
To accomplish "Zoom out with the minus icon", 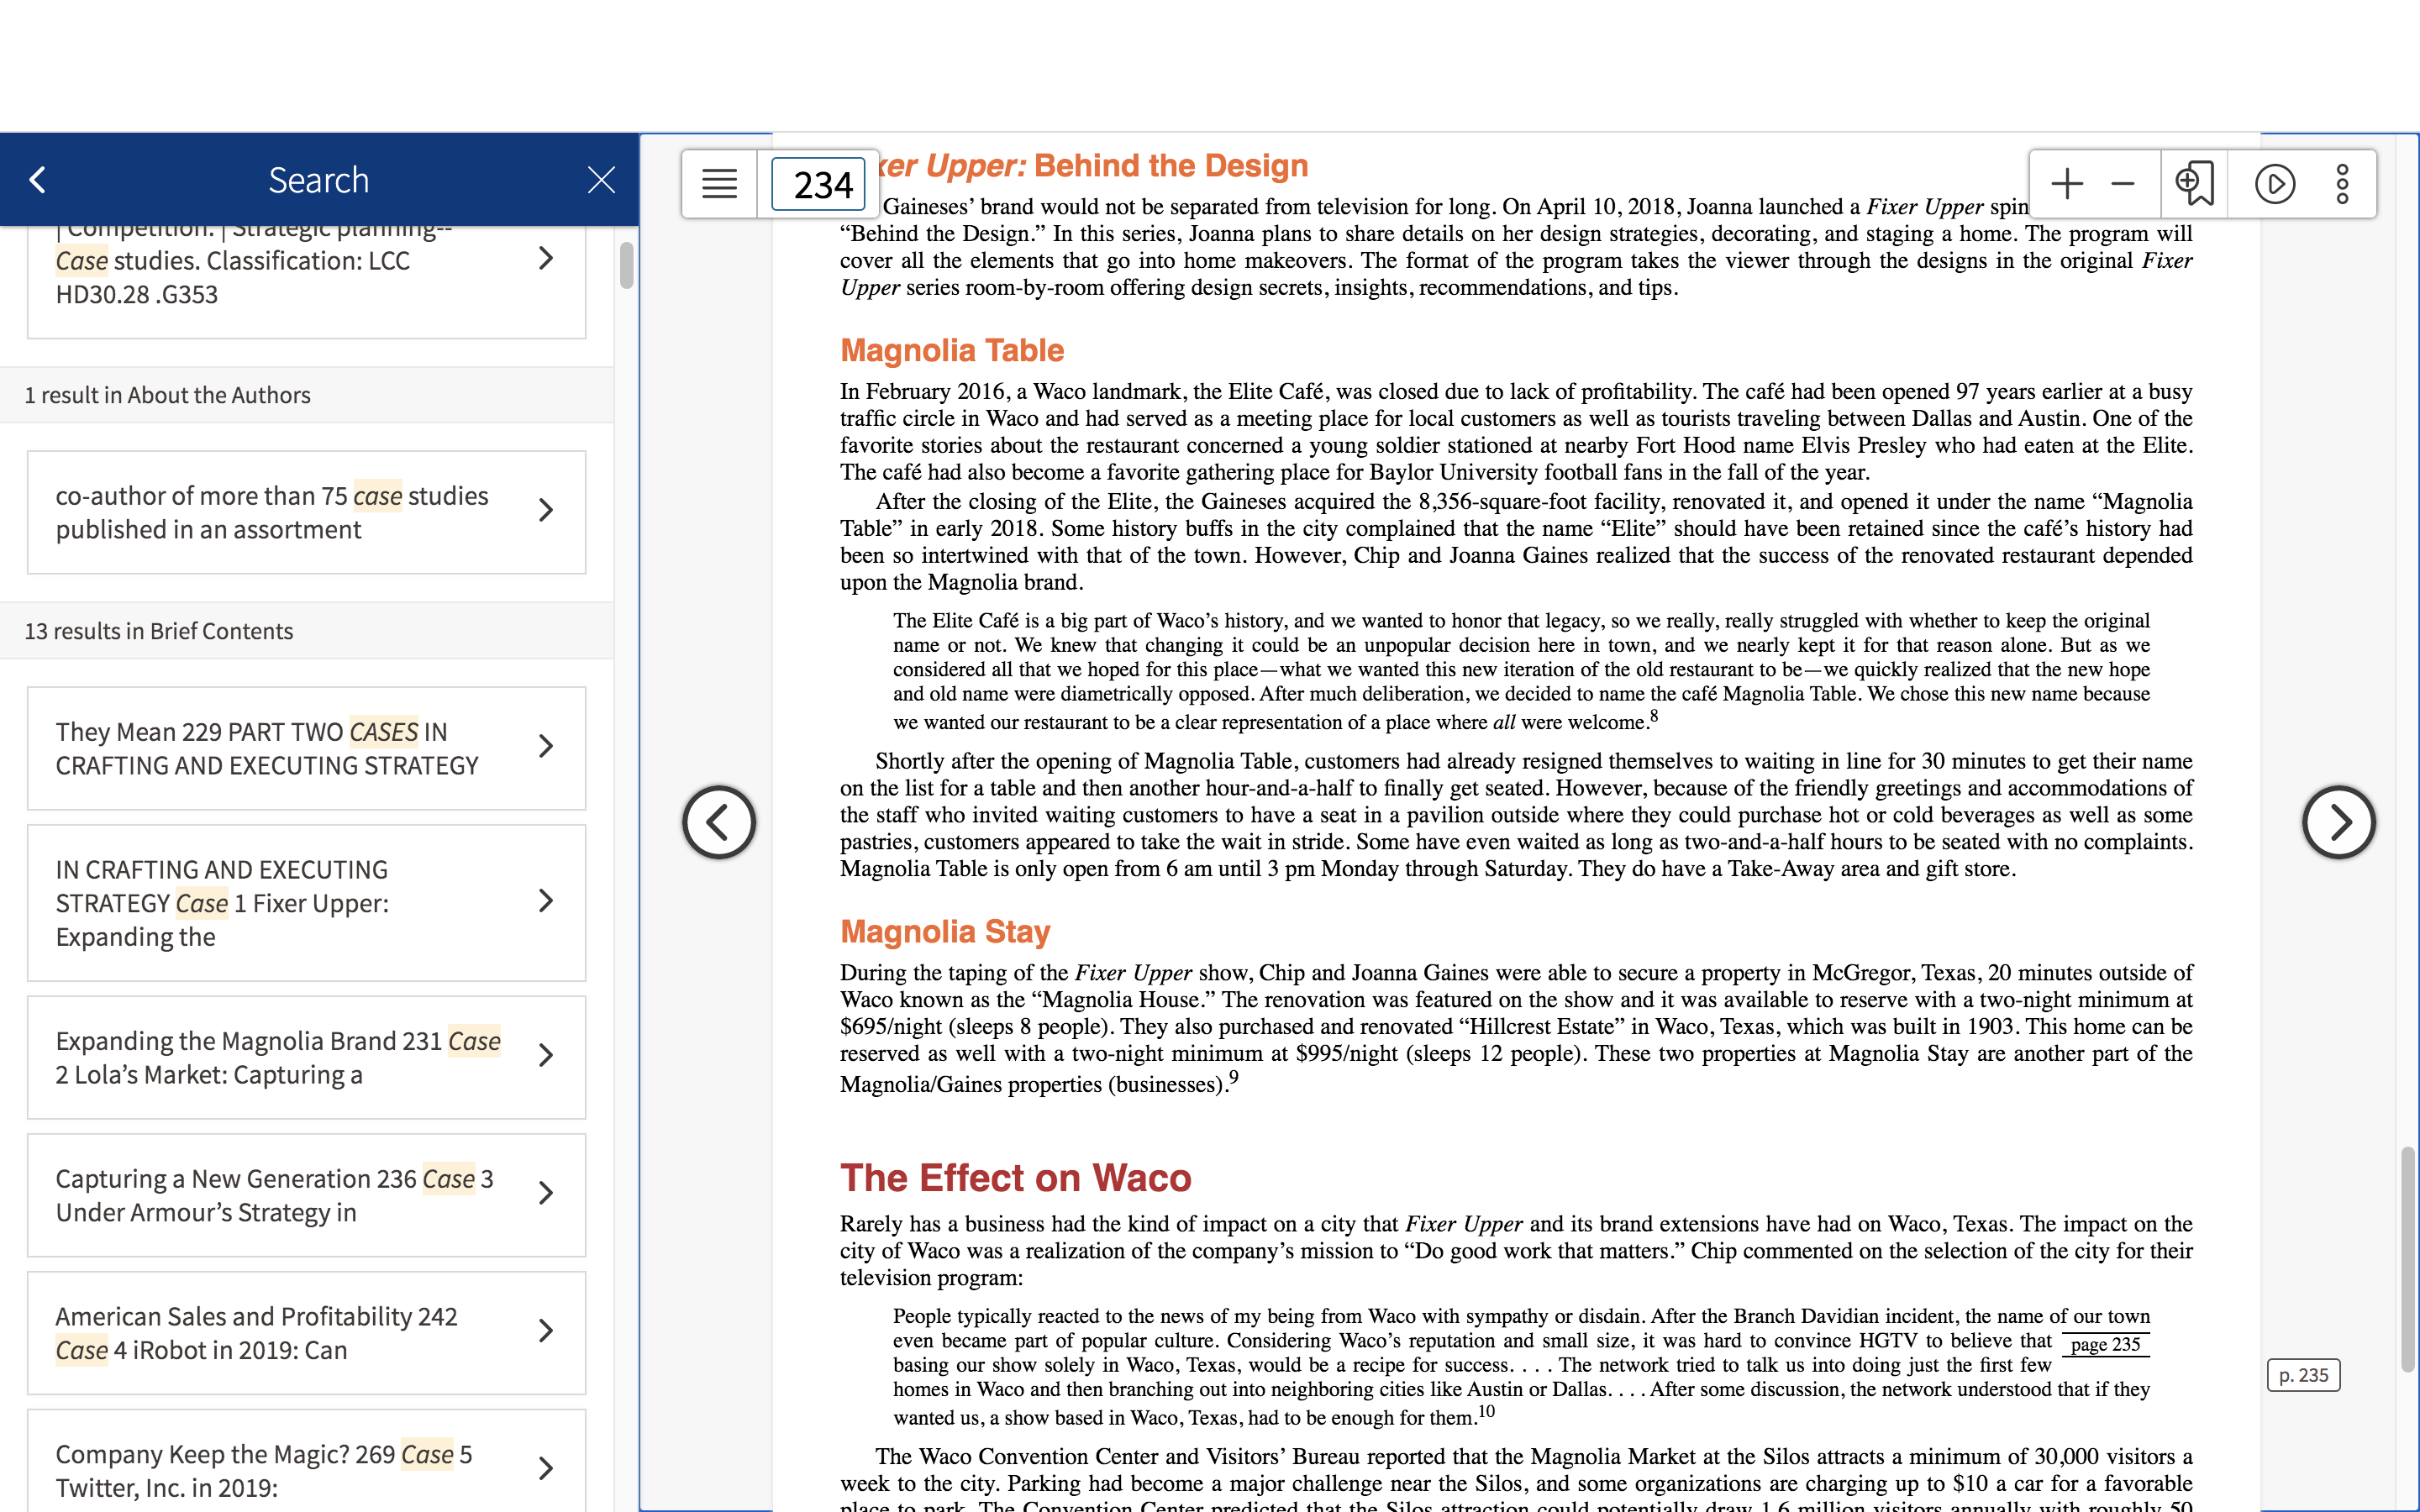I will pos(2122,184).
